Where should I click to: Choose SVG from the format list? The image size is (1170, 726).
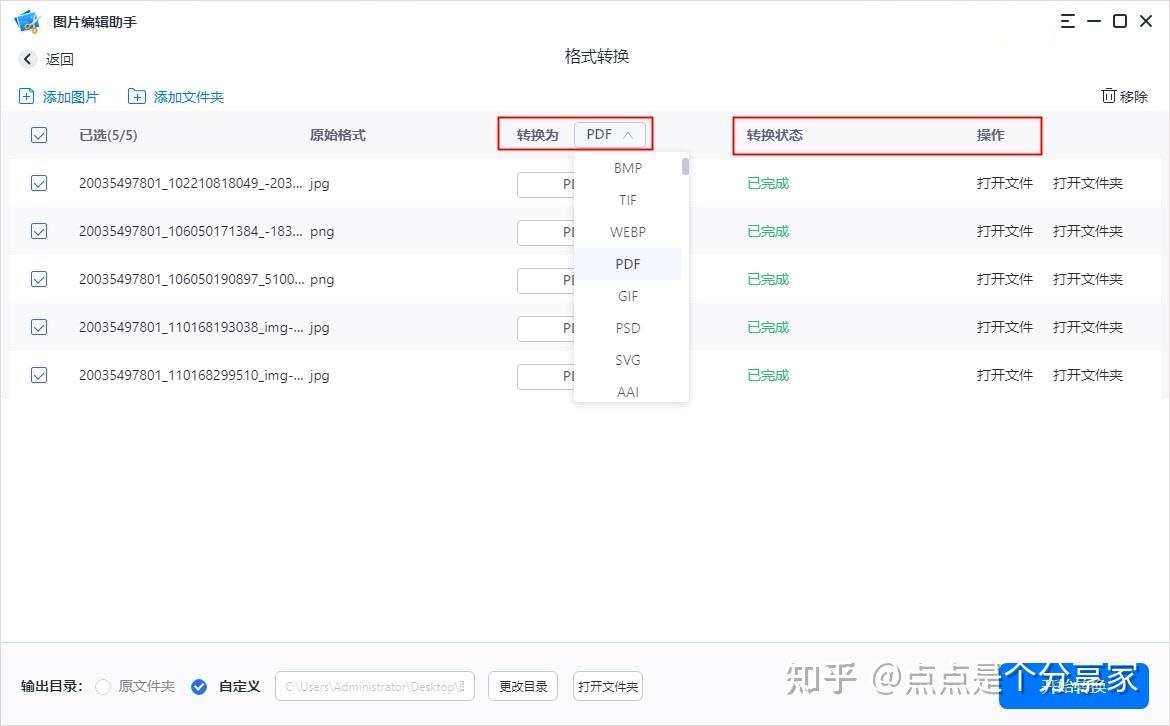[x=628, y=360]
